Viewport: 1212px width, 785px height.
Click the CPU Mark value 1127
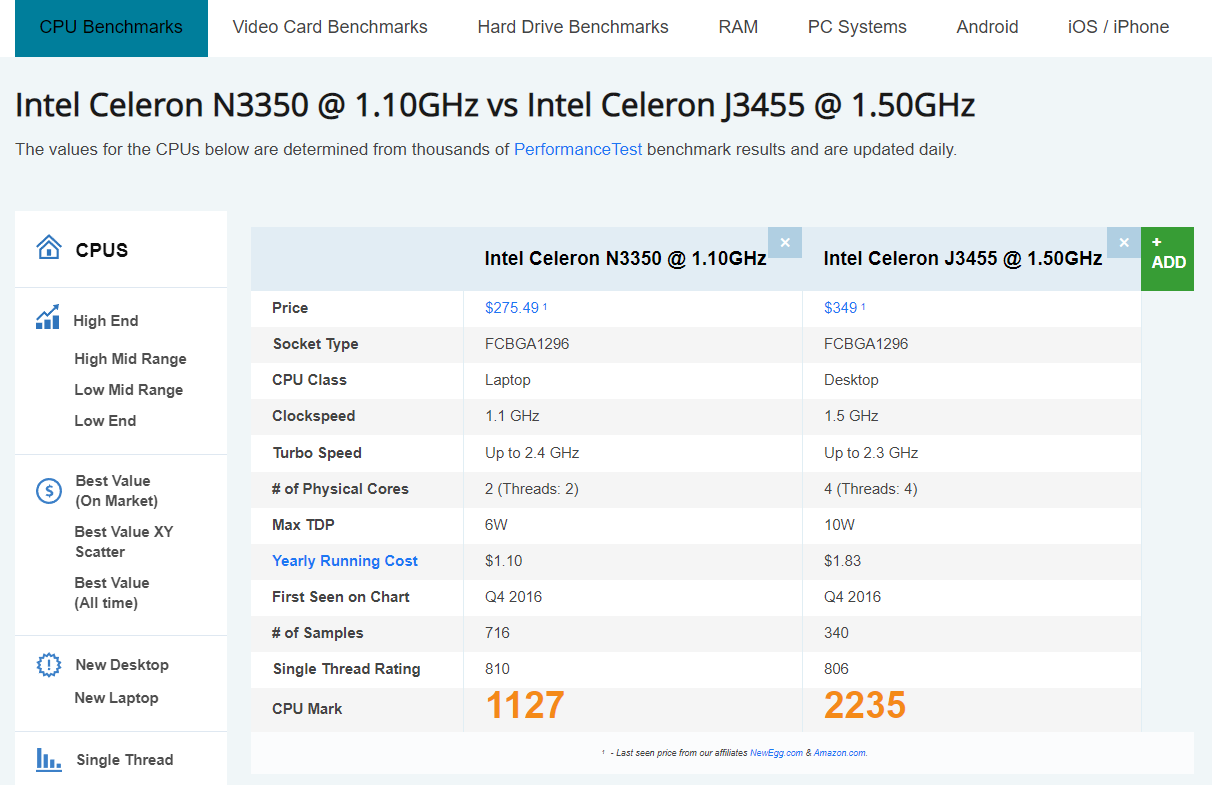(525, 706)
